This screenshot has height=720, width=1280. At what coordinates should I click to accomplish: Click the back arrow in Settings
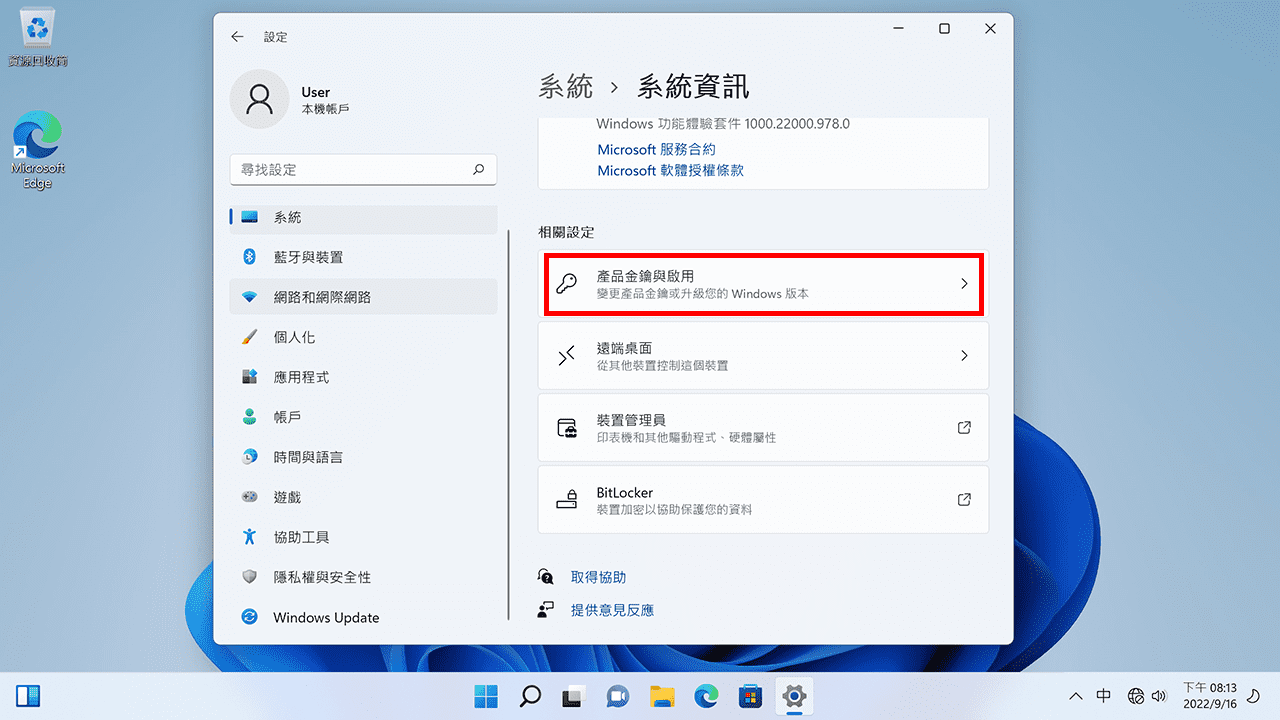pos(237,36)
